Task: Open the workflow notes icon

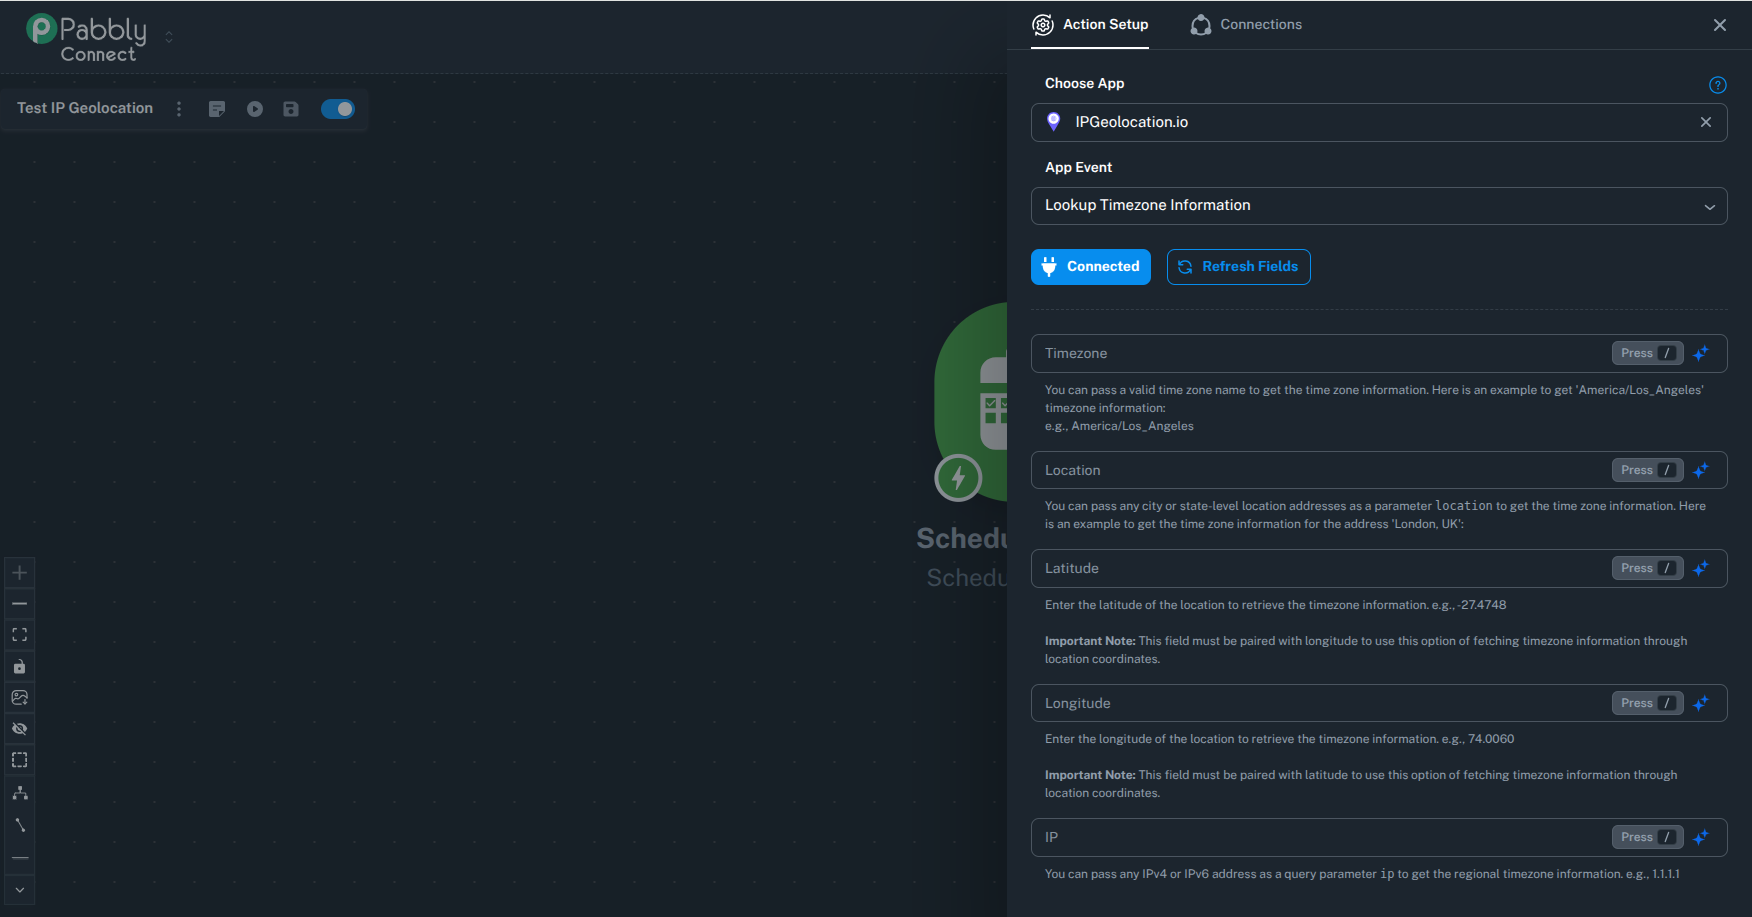Action: point(217,109)
